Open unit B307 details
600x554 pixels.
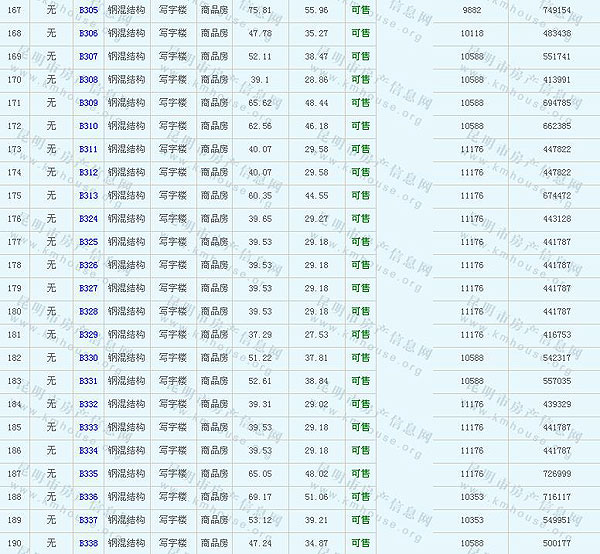pos(88,57)
